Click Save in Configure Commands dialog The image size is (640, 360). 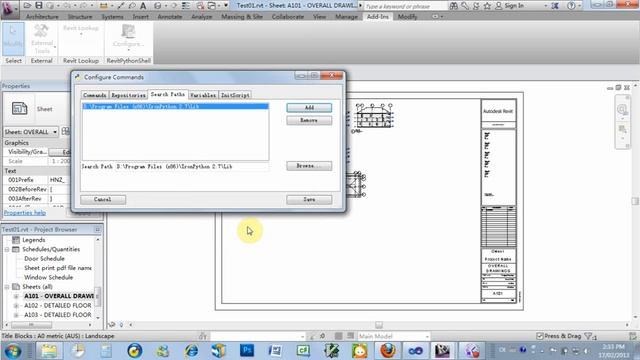309,199
